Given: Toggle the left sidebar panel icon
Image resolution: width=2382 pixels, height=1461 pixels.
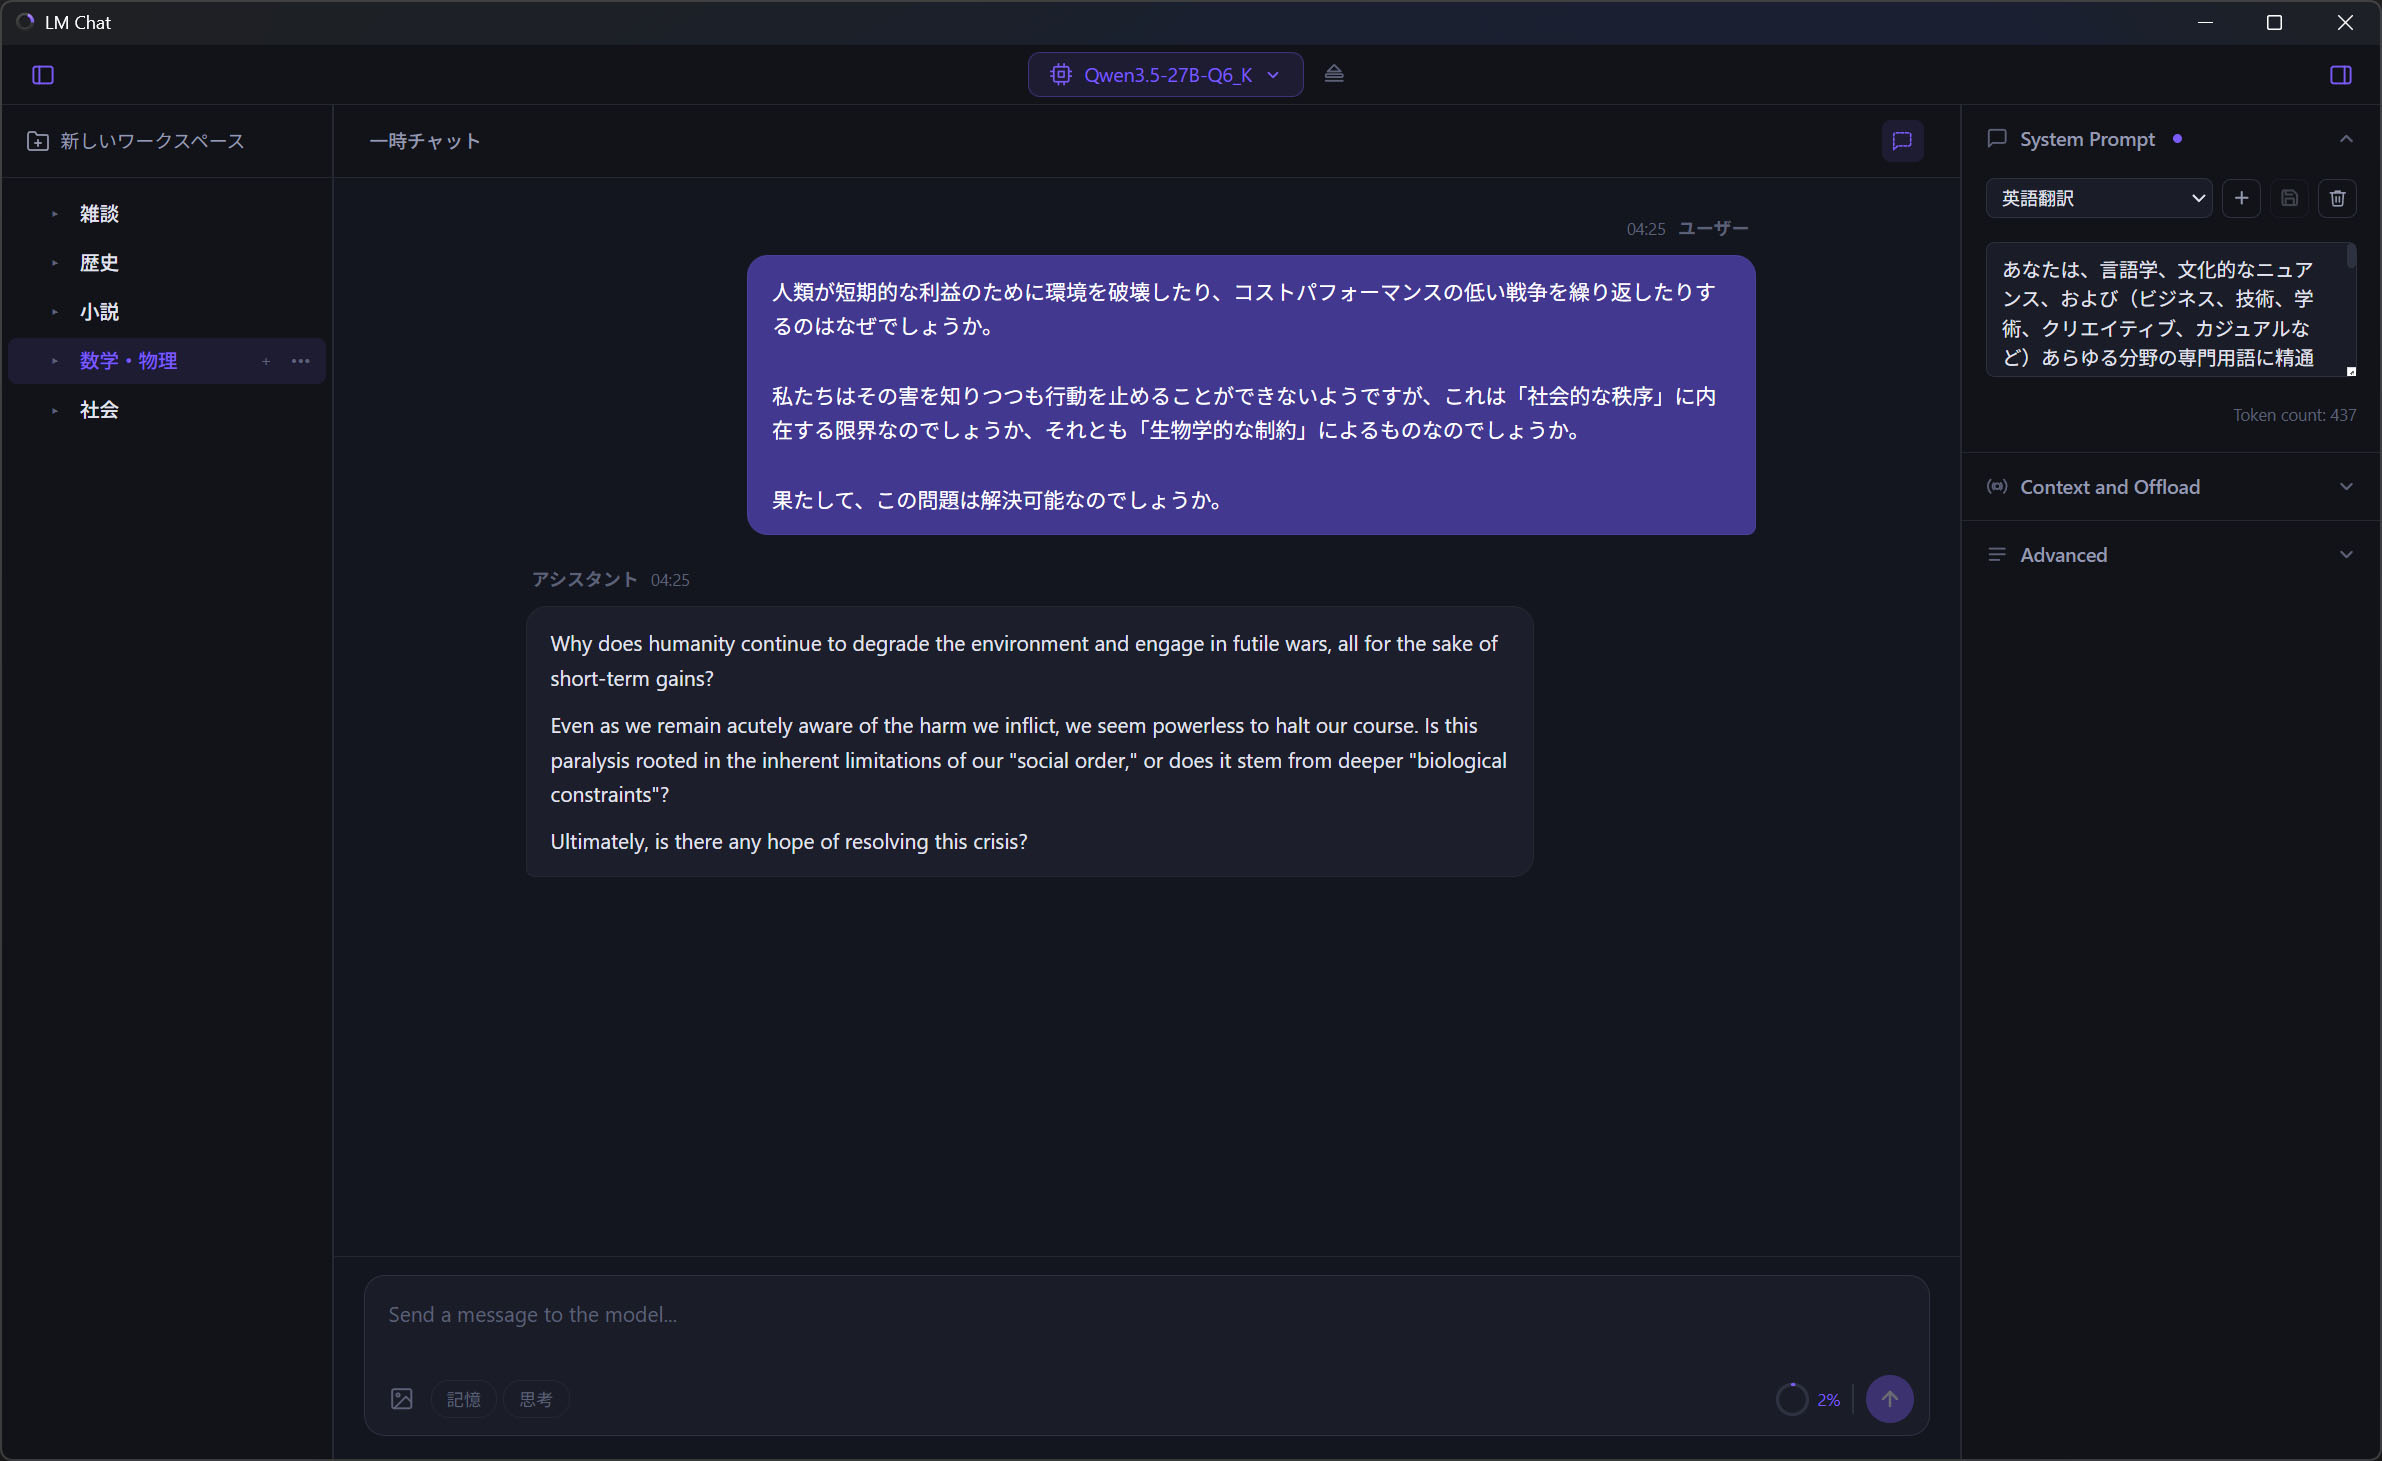Looking at the screenshot, I should [43, 75].
